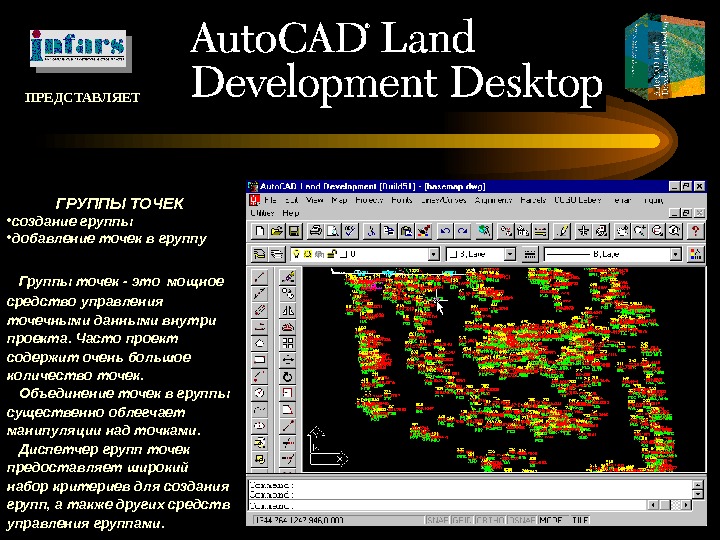Click the Redo arrow icon
This screenshot has width=720, height=540.
point(462,231)
